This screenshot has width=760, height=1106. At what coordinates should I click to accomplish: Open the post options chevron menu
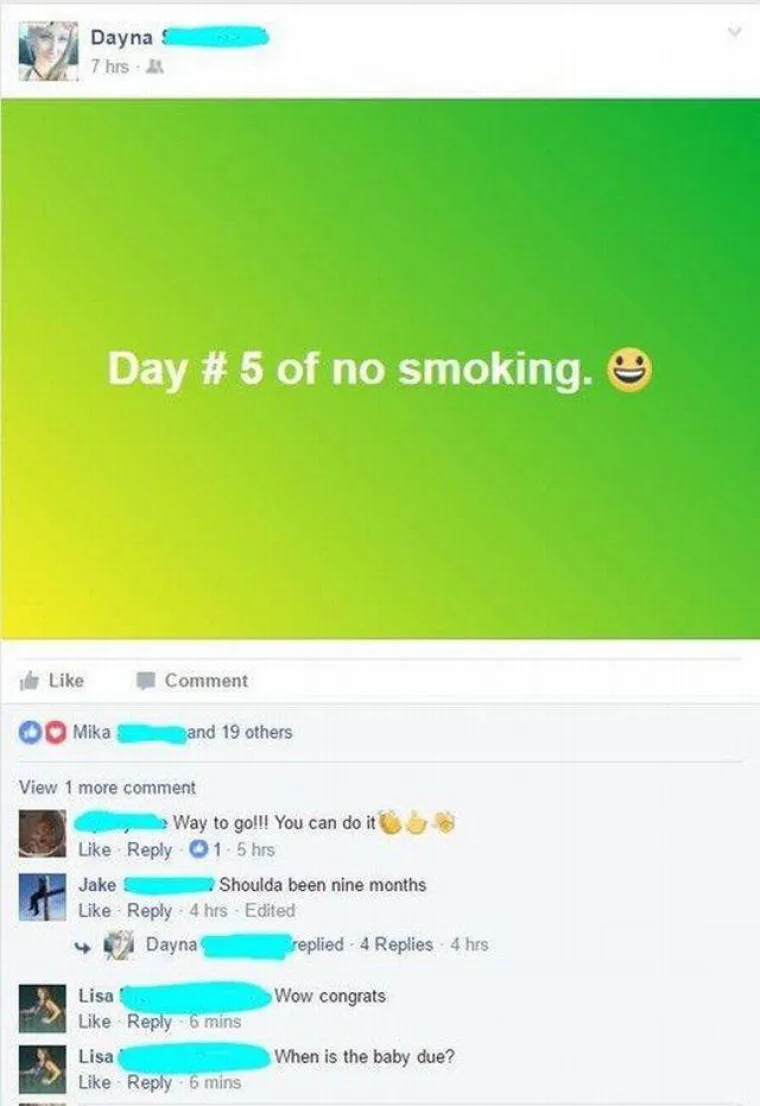pyautogui.click(x=735, y=32)
